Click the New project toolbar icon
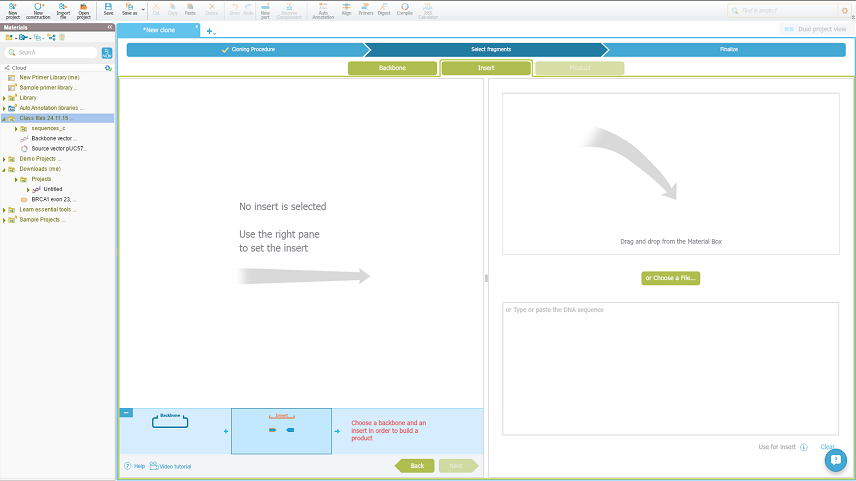The image size is (856, 481). (x=12, y=10)
